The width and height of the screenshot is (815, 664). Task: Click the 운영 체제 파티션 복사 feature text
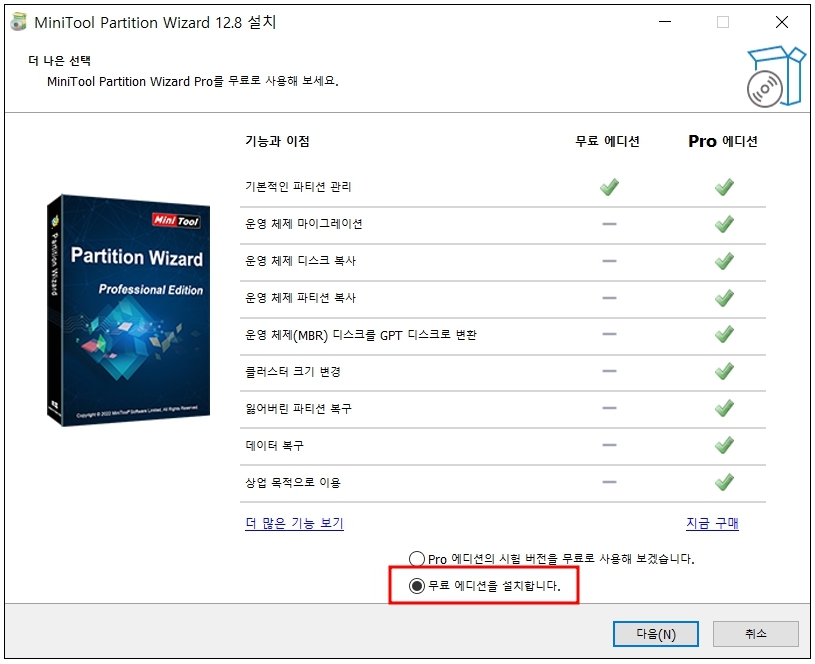click(300, 297)
